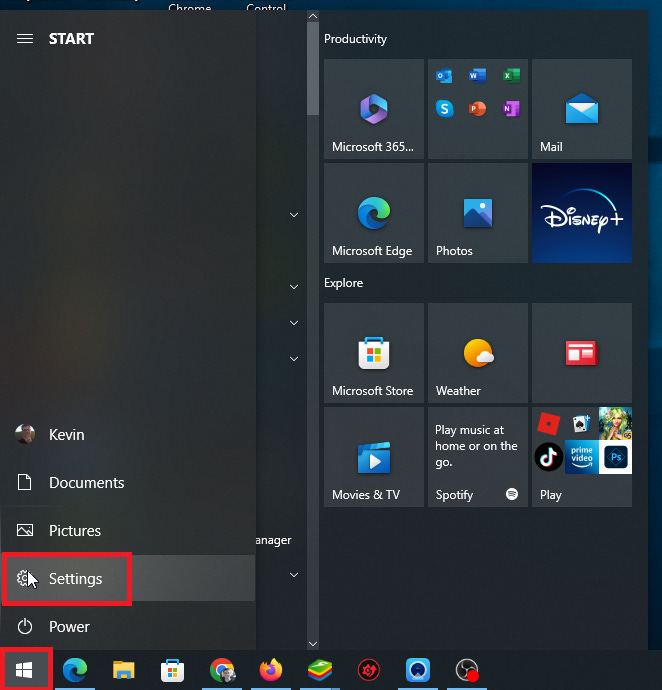Open BlueStacks from the taskbar
Image resolution: width=662 pixels, height=690 pixels.
pyautogui.click(x=320, y=670)
